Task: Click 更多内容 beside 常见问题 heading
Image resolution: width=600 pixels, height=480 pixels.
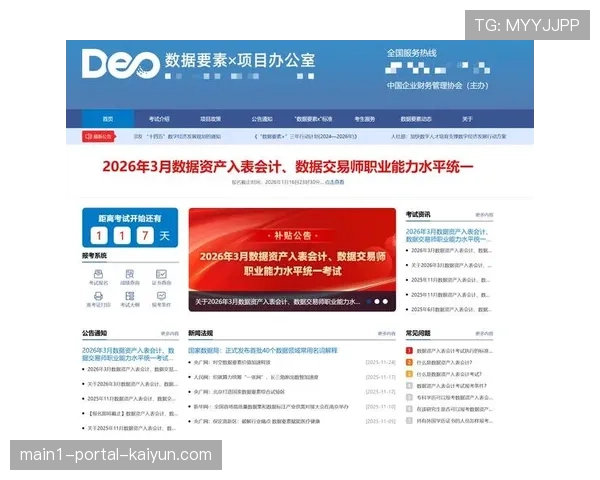Action: [x=484, y=334]
